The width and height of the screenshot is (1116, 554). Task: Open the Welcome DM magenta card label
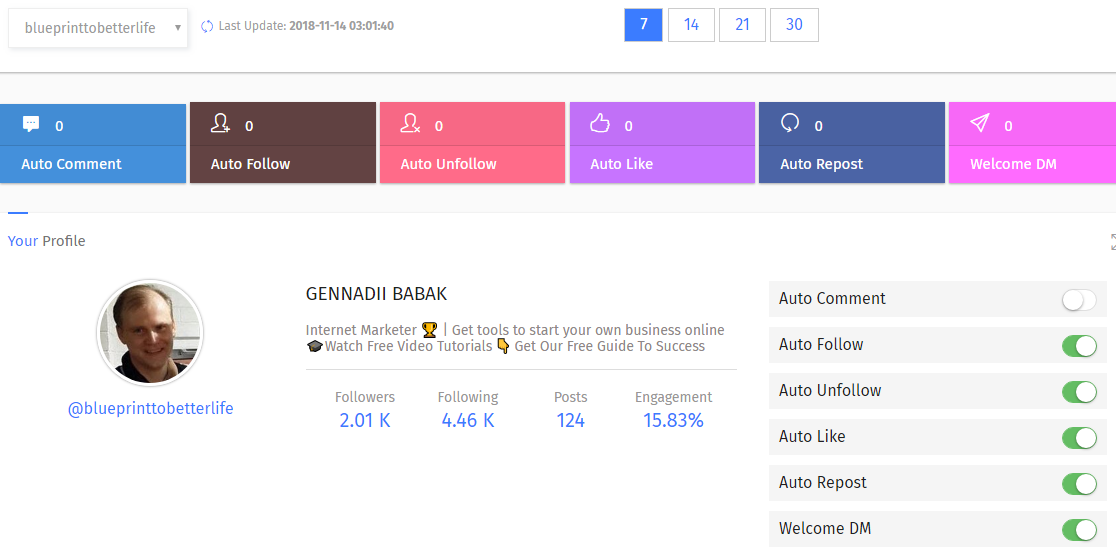pyautogui.click(x=1014, y=164)
